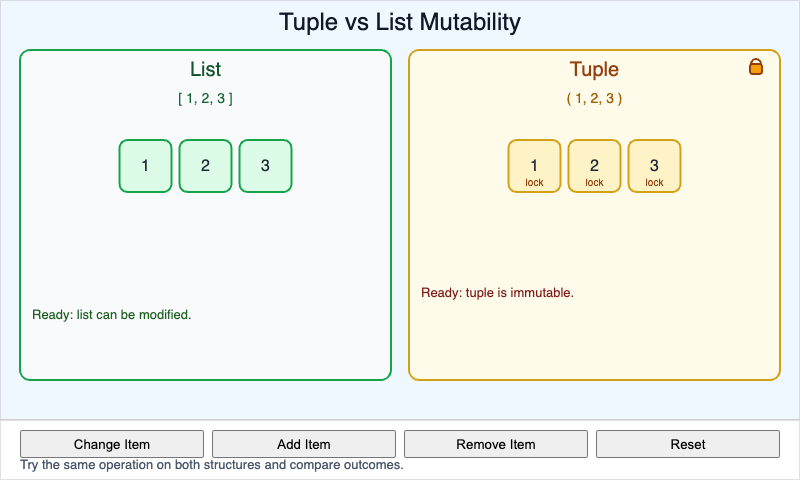Select list item box containing 2
Viewport: 800px width, 500px height.
tap(205, 166)
